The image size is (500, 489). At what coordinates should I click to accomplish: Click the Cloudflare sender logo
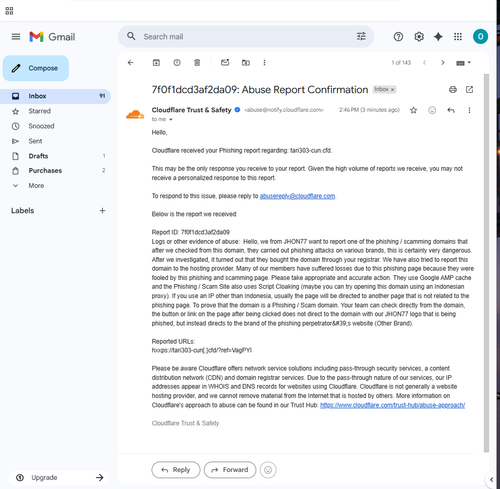(135, 114)
